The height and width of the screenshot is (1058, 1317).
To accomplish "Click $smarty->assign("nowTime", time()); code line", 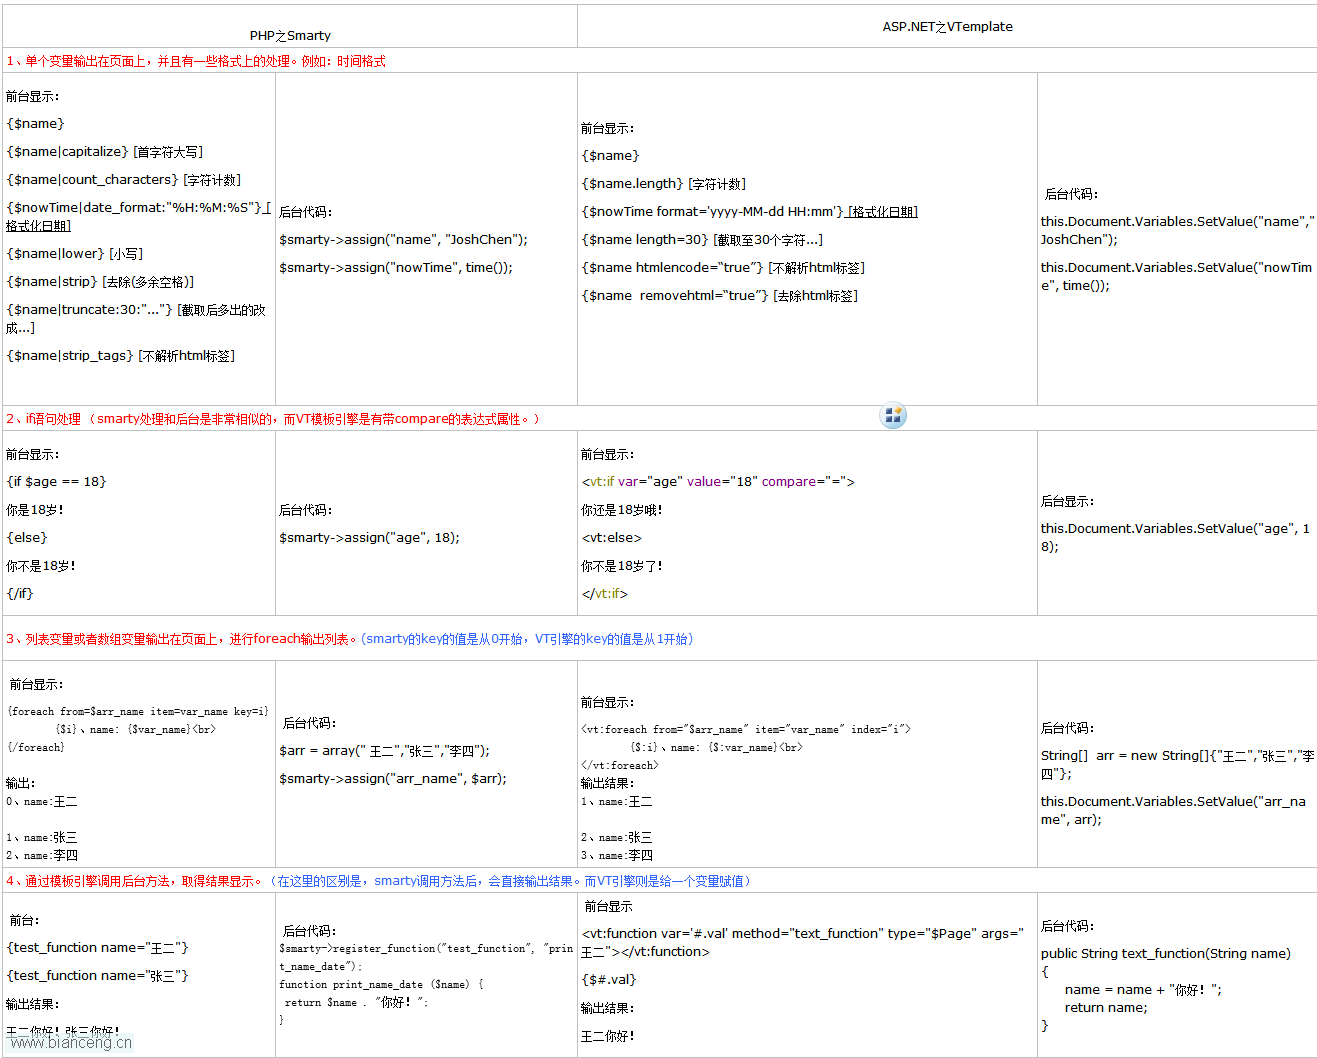I will (x=396, y=268).
